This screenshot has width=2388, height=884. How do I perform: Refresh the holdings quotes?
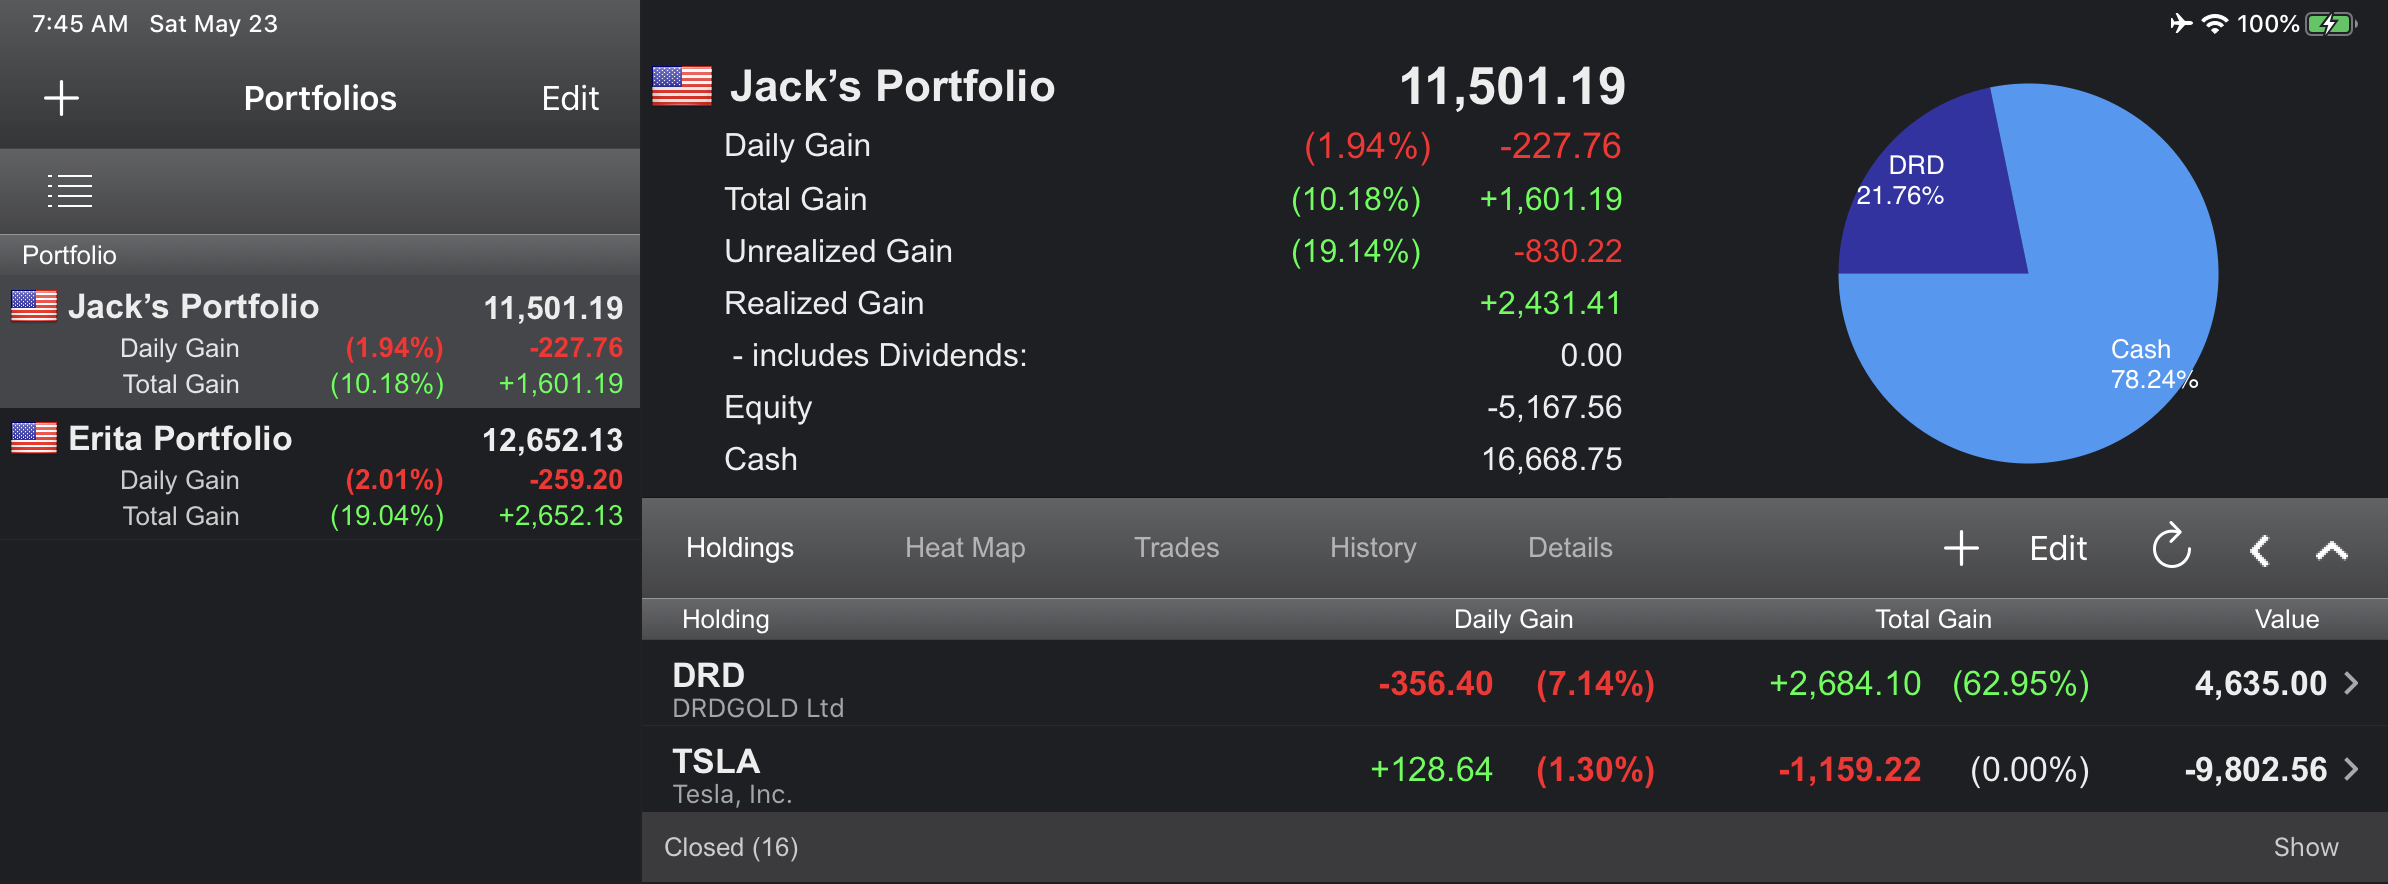2171,547
